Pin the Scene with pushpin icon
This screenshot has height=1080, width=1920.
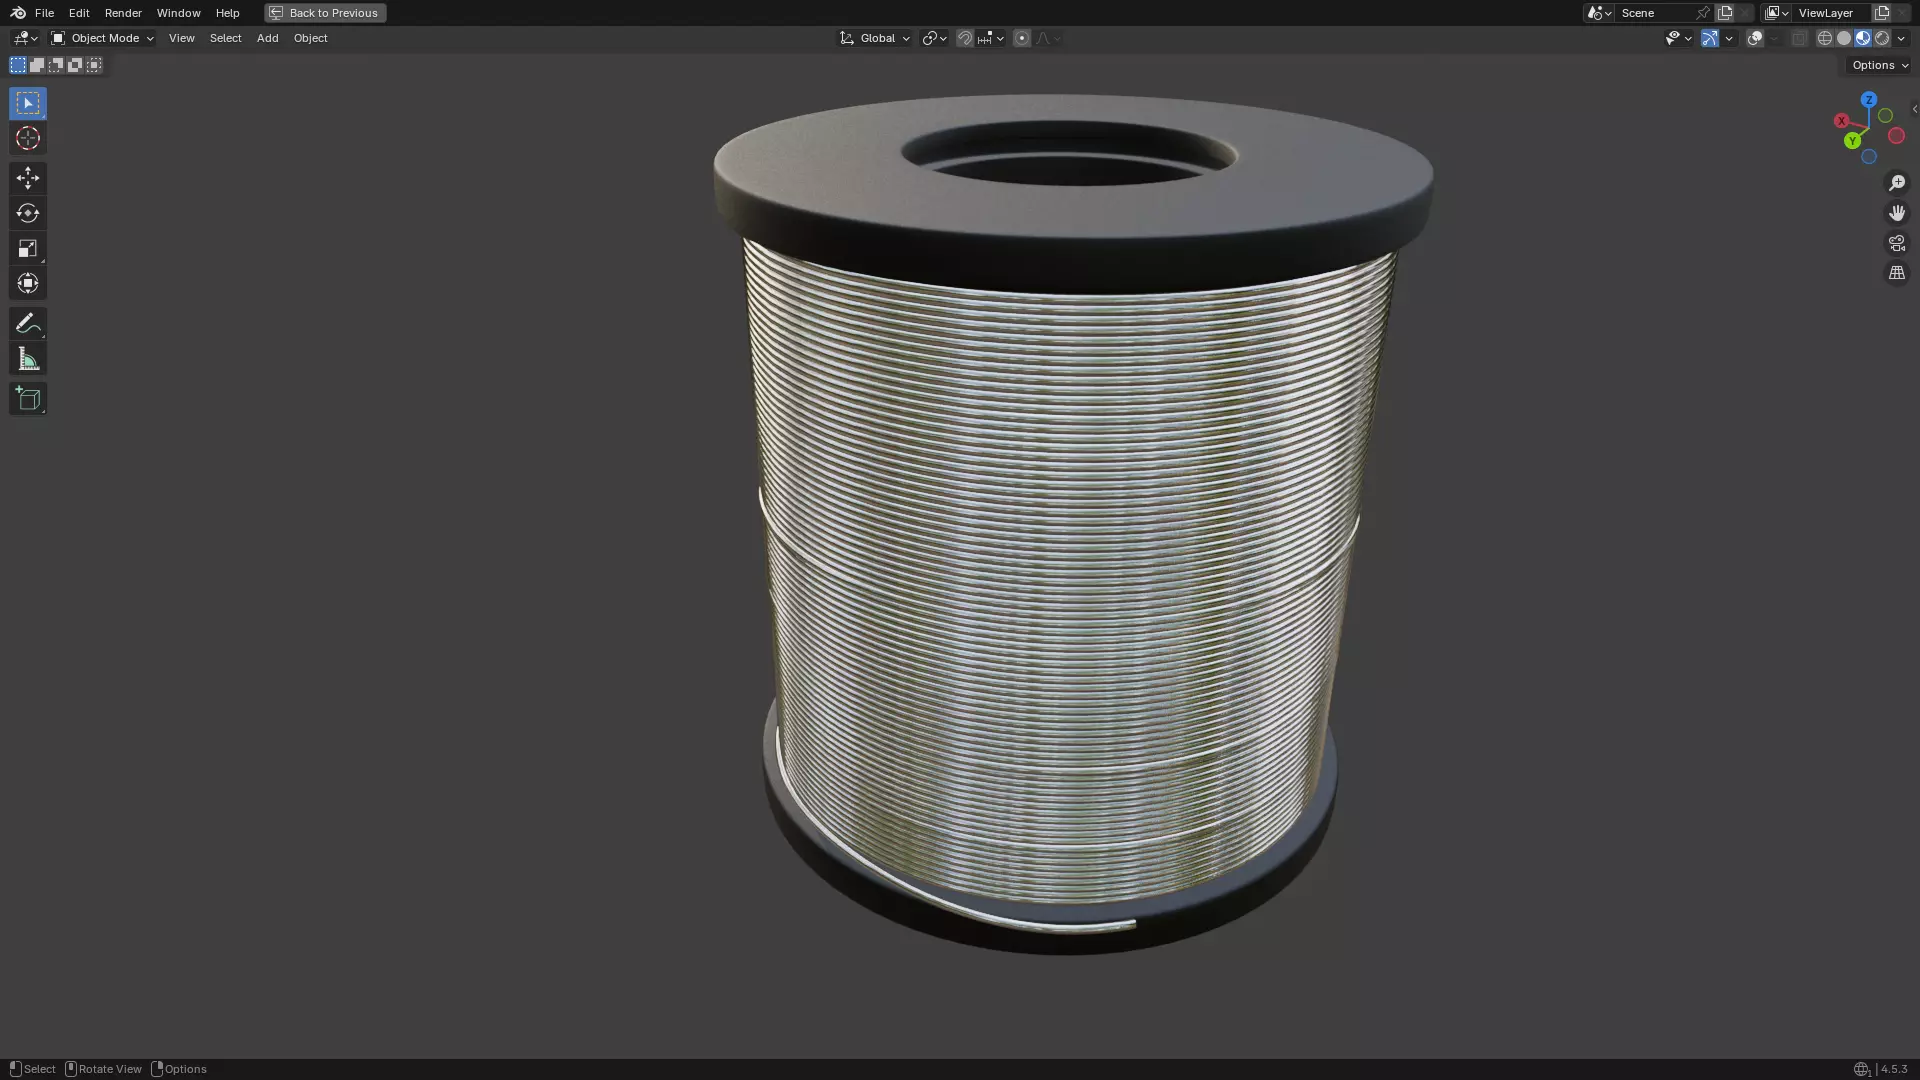tap(1703, 13)
